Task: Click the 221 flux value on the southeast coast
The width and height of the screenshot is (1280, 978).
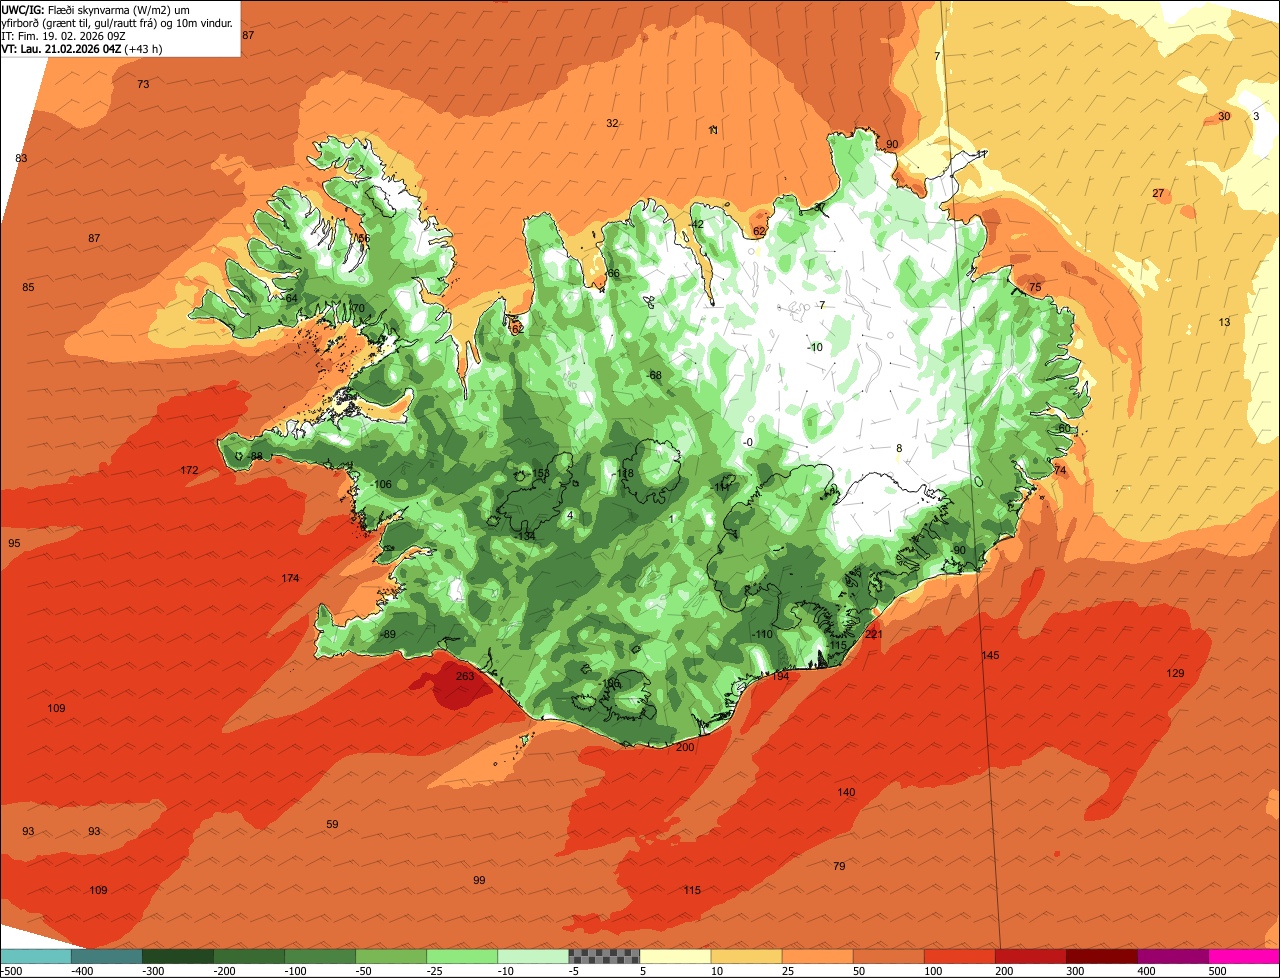Action: pos(874,634)
